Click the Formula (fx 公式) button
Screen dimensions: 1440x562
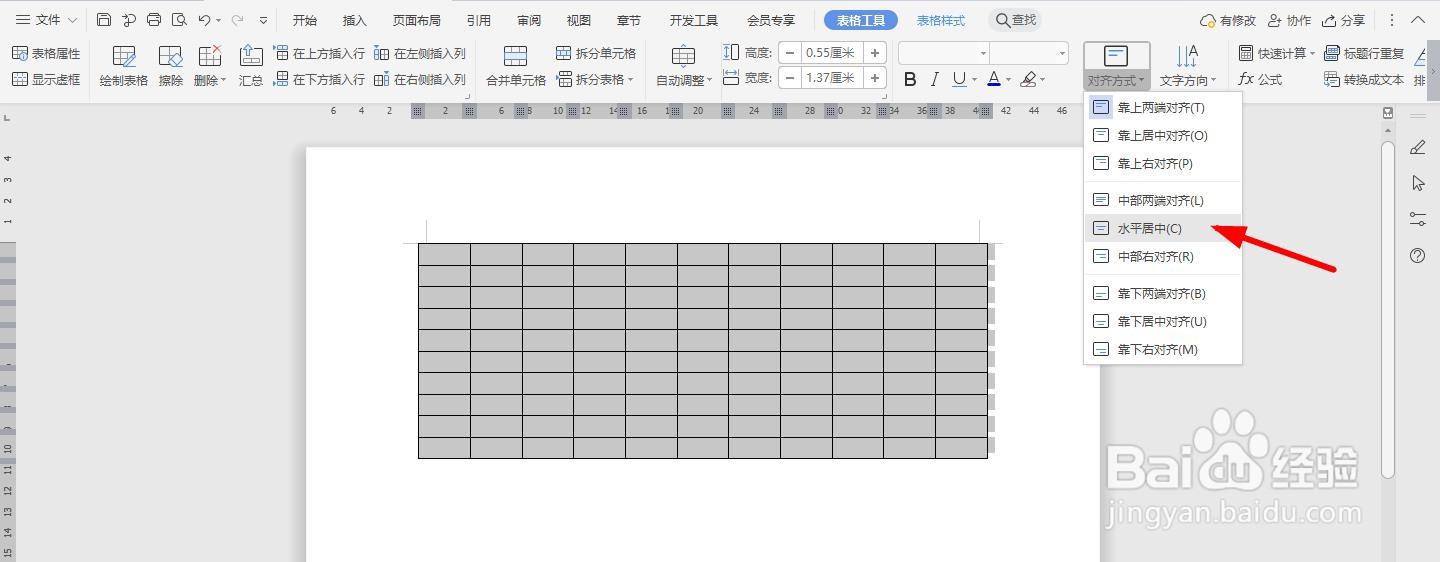(1260, 79)
